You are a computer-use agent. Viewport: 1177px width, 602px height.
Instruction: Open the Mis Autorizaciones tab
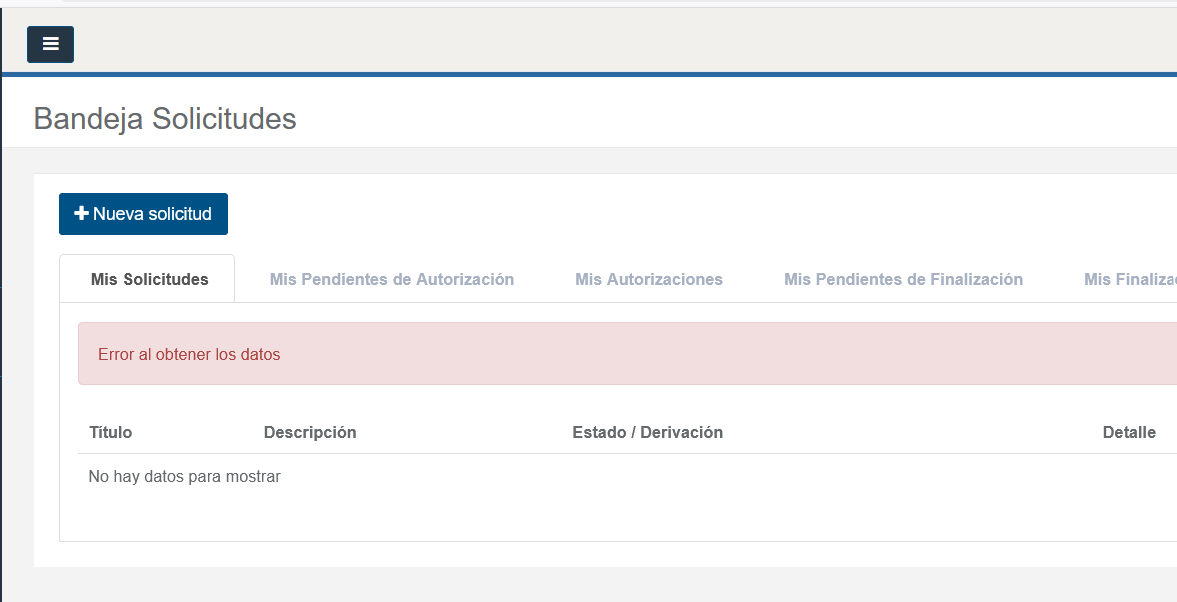point(649,279)
